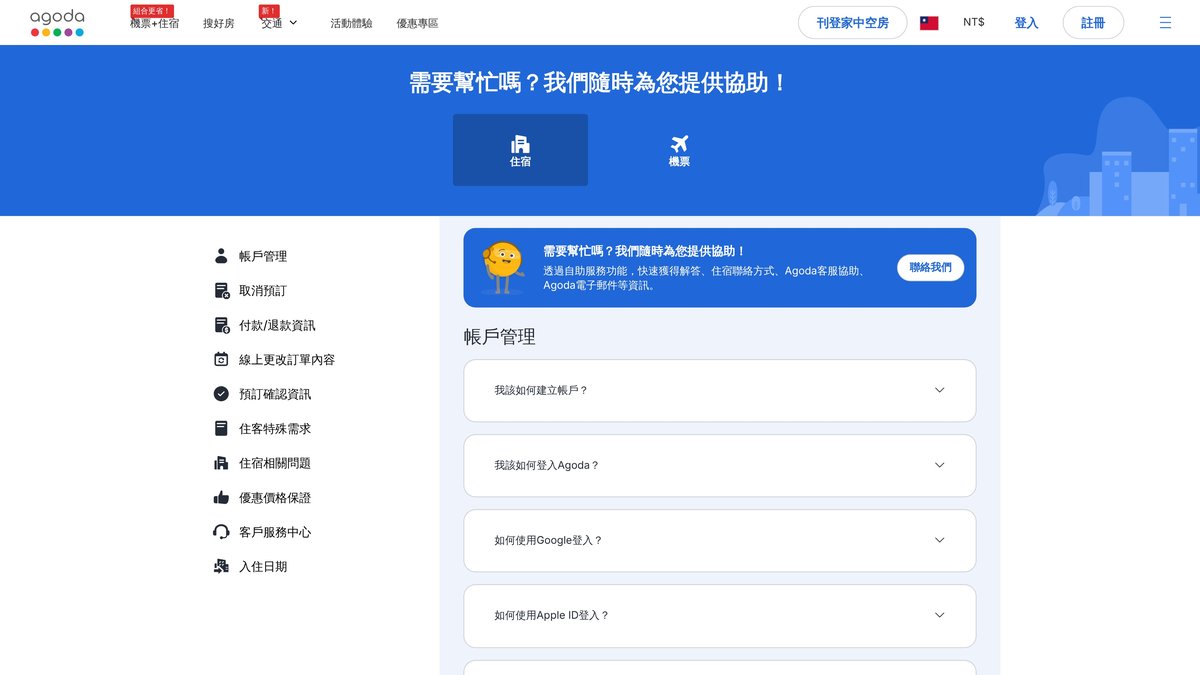Viewport: 1200px width, 675px height.
Task: Click the 登入 link
Action: click(x=1026, y=22)
